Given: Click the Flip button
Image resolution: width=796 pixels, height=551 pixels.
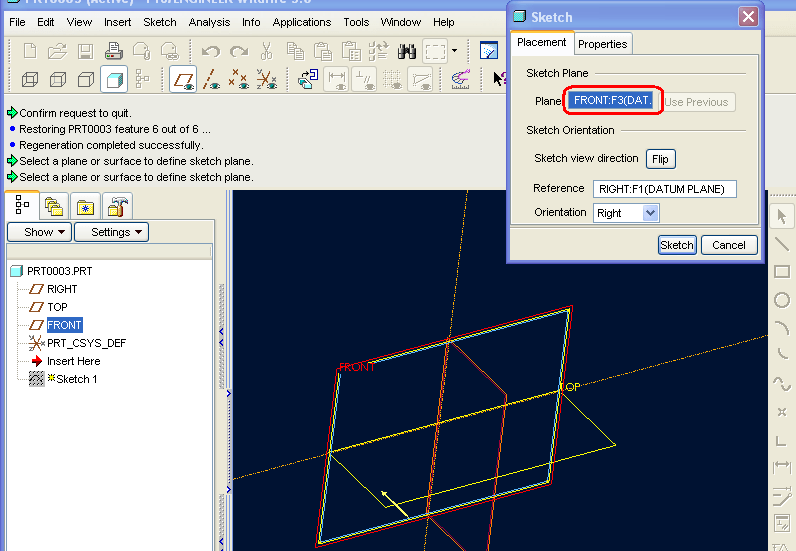Looking at the screenshot, I should click(660, 159).
